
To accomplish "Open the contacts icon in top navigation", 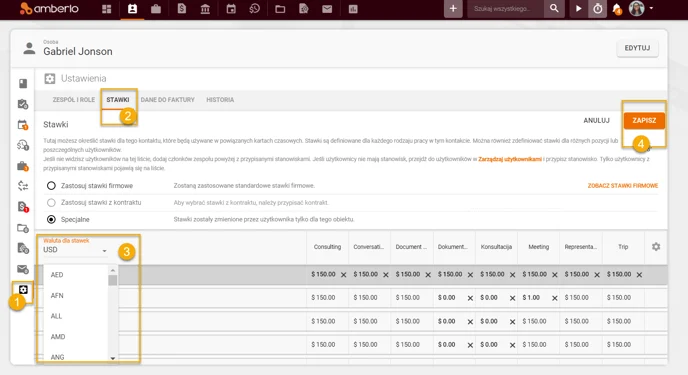I will pos(132,9).
